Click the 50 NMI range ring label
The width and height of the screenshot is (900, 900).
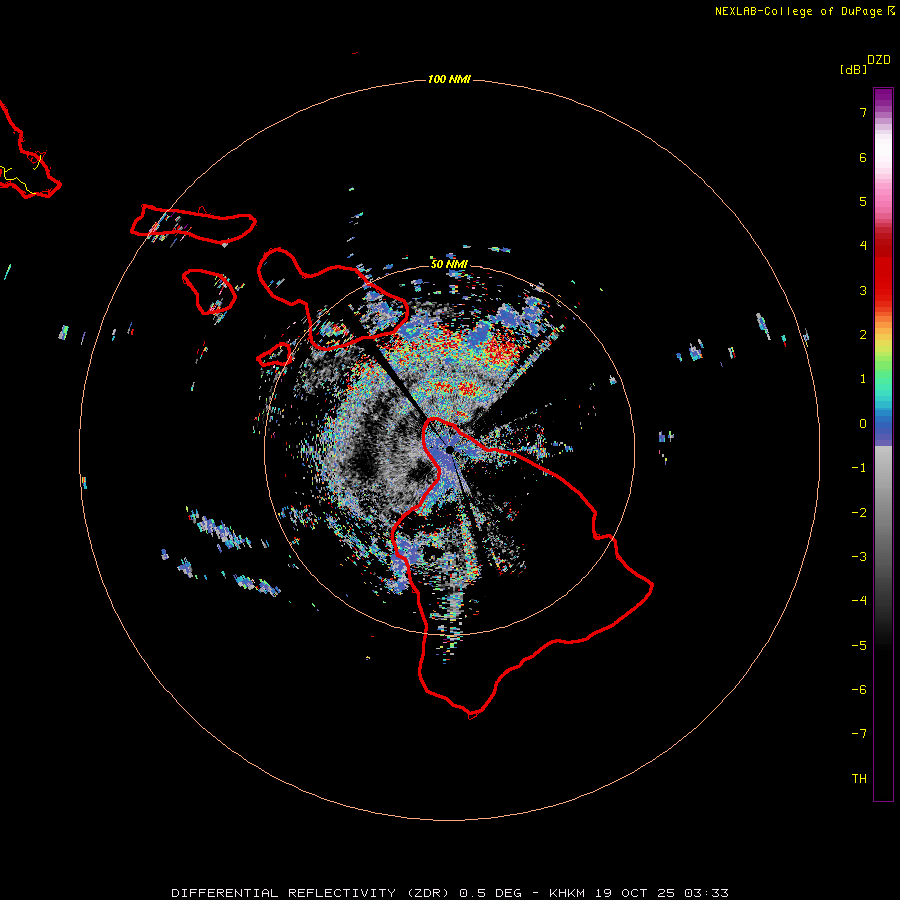[x=449, y=264]
